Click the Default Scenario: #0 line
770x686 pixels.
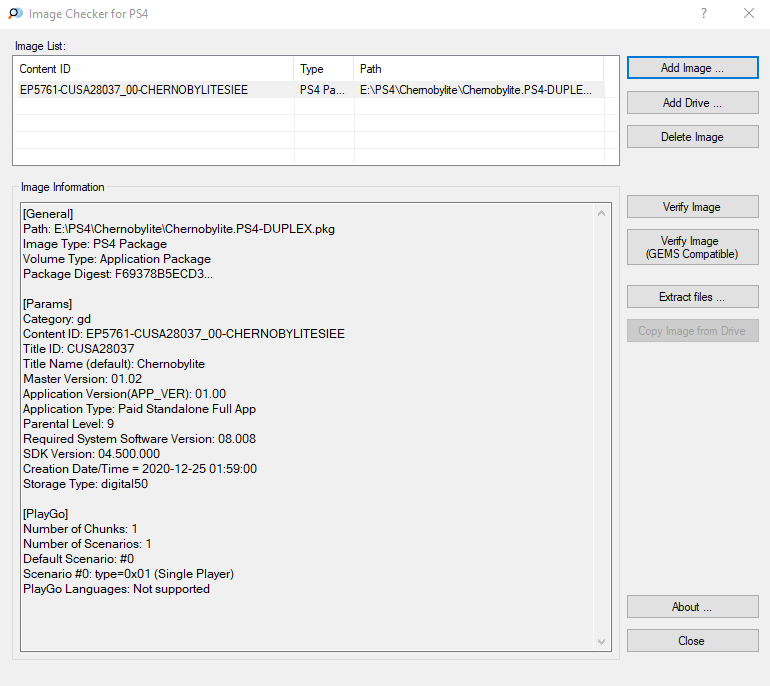(x=79, y=559)
